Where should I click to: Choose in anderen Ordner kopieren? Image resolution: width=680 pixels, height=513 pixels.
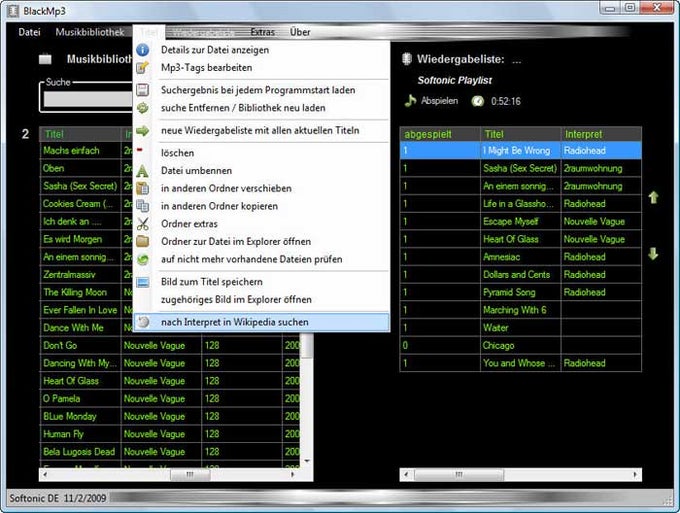point(262,206)
